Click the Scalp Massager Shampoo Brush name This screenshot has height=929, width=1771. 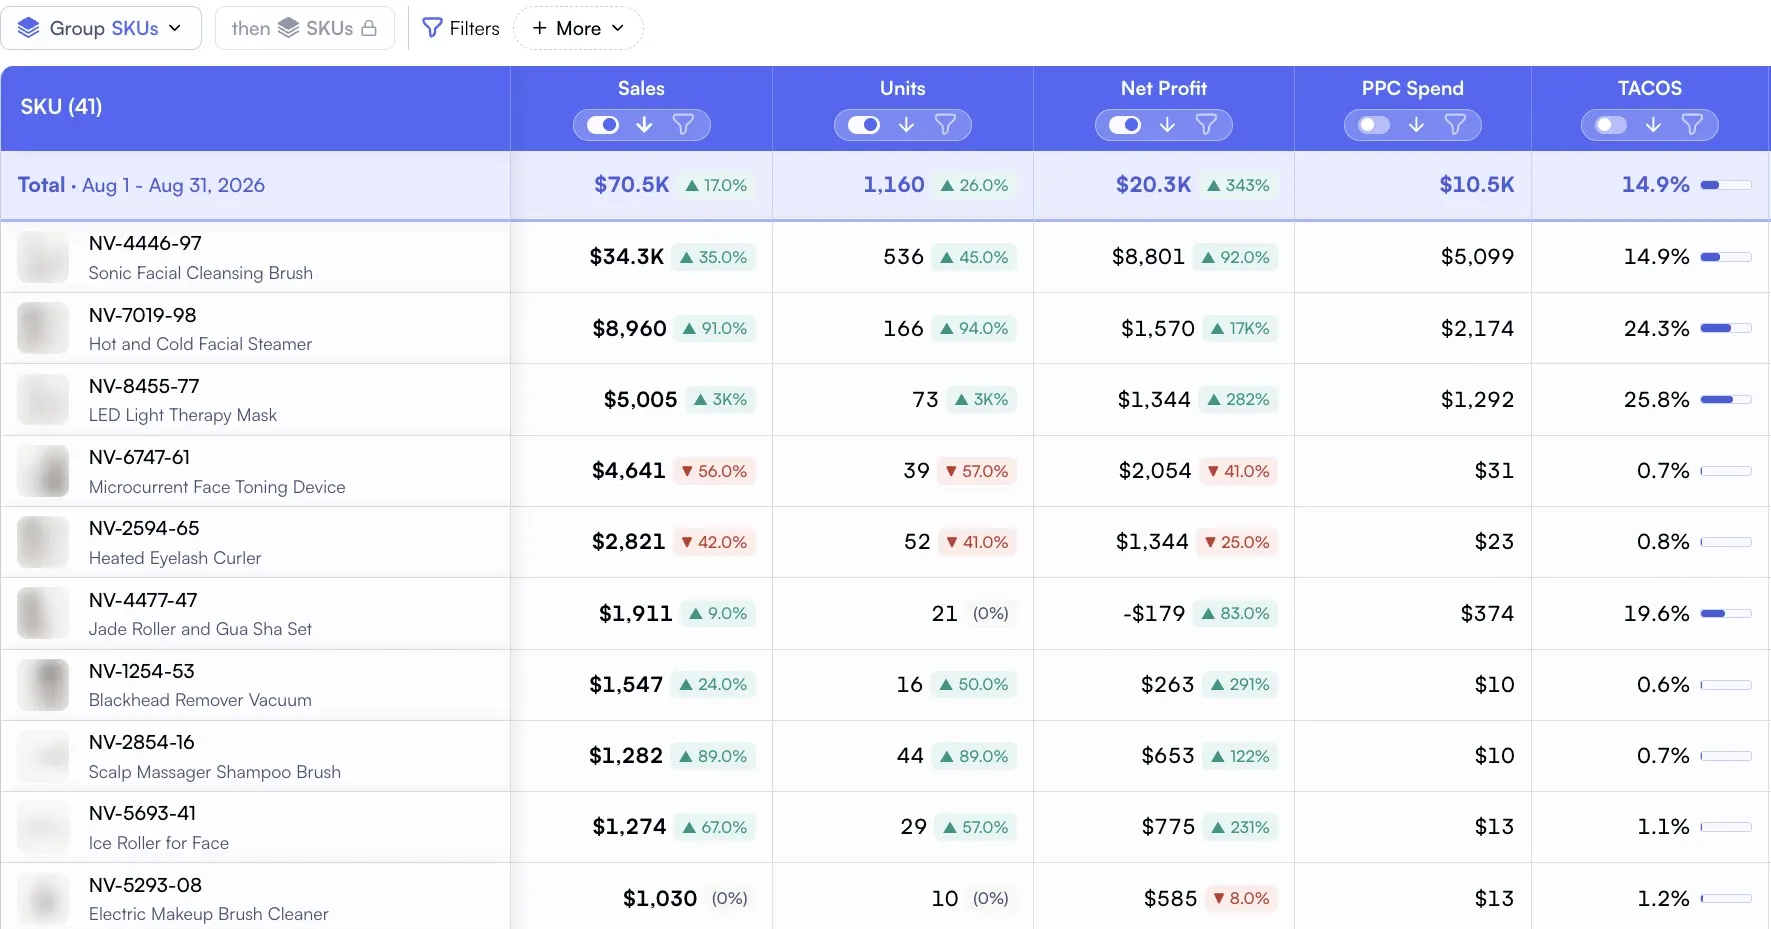click(215, 772)
